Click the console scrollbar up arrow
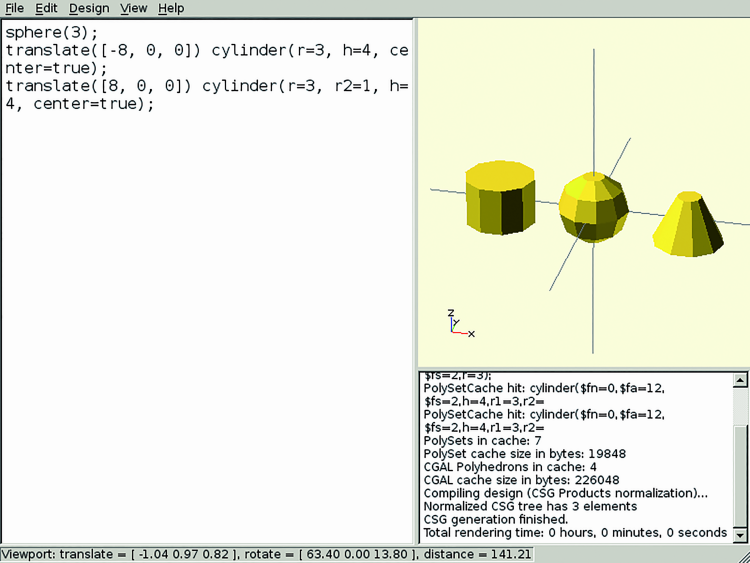Screen dimensions: 750x563 point(740,379)
